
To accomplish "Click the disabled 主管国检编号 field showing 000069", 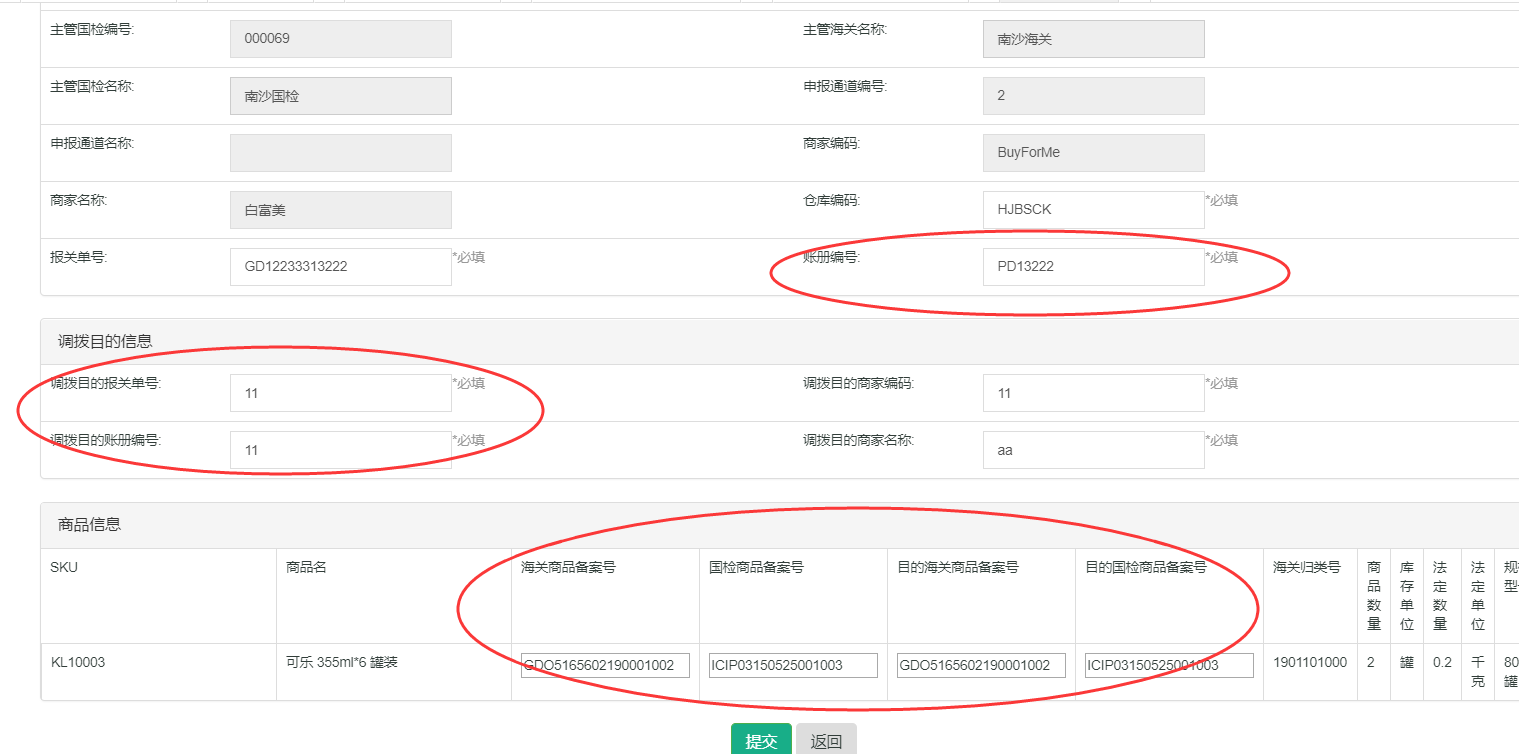I will pos(340,38).
